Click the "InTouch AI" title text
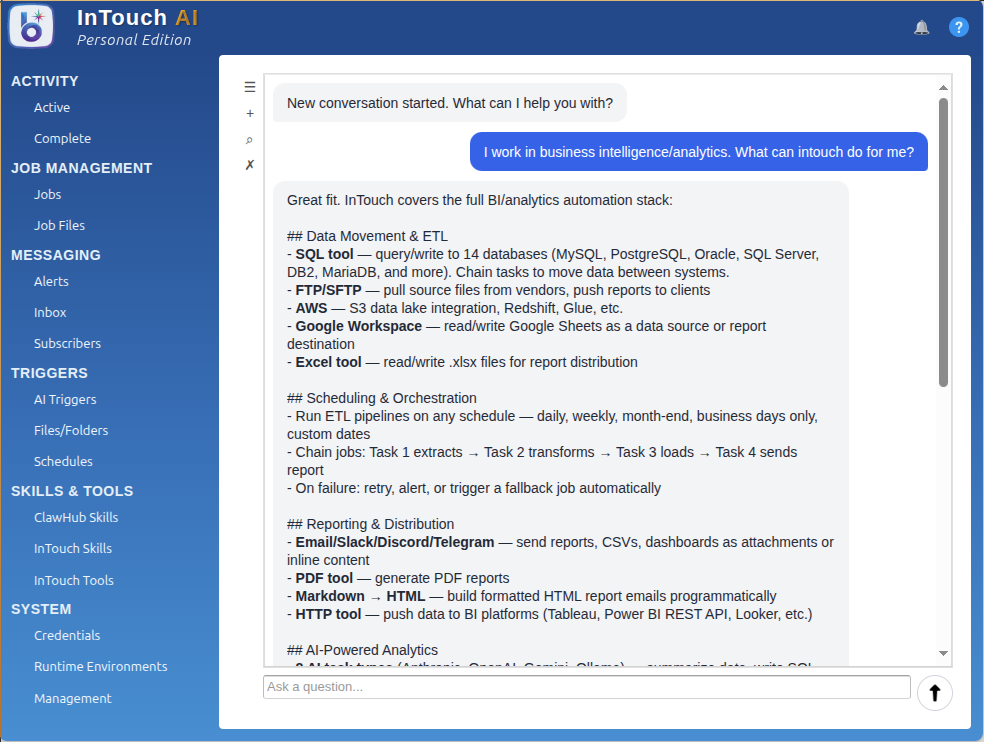The image size is (984, 742). 137,18
